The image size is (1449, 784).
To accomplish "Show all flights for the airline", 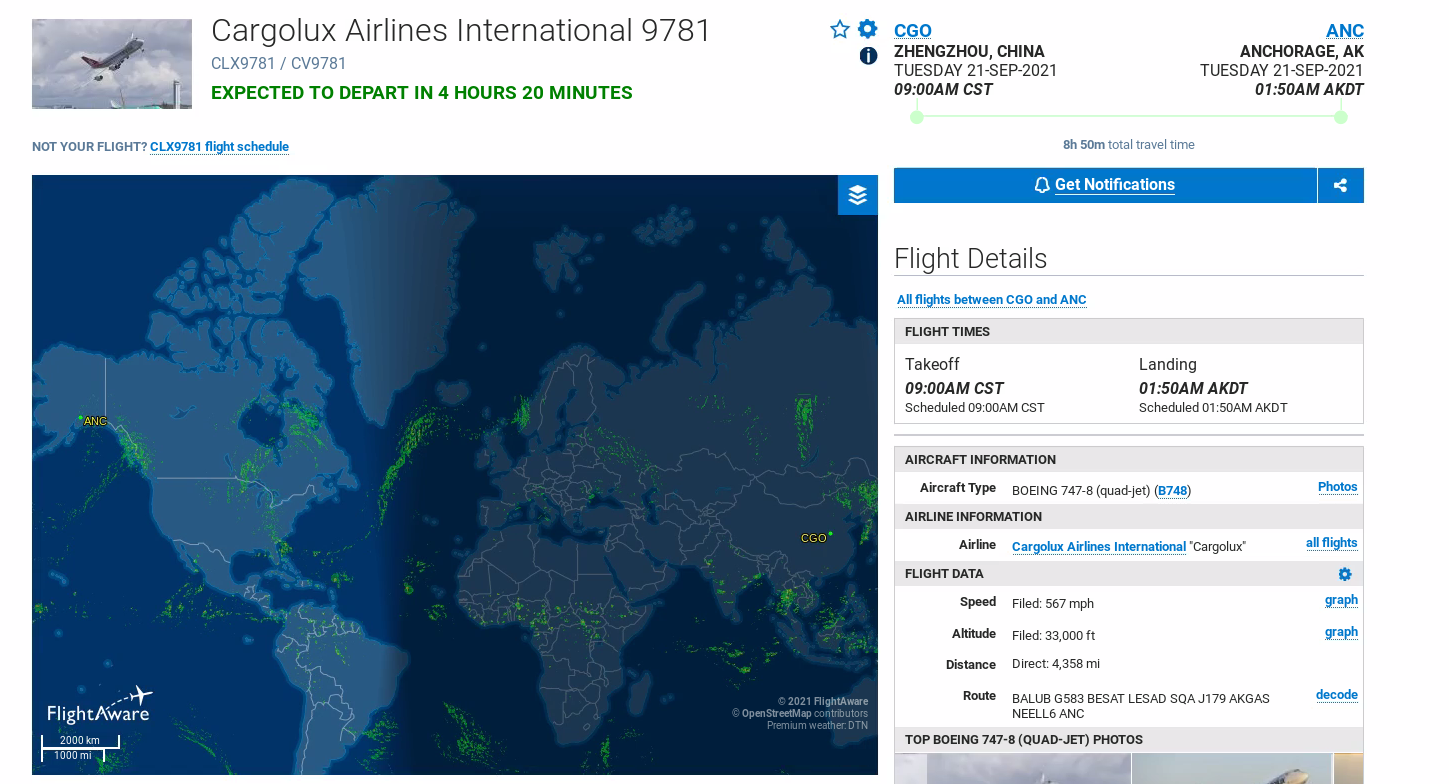I will click(1331, 543).
